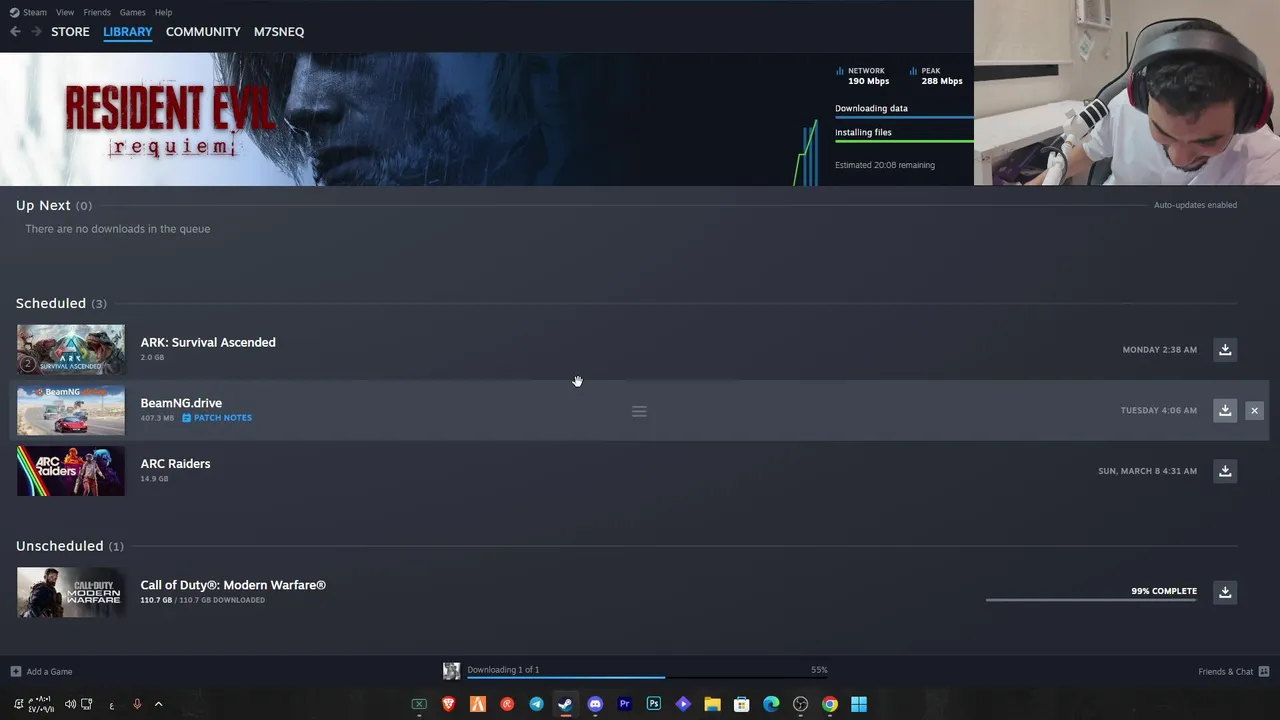1280x720 pixels.
Task: Open the Games menu
Action: 132,12
